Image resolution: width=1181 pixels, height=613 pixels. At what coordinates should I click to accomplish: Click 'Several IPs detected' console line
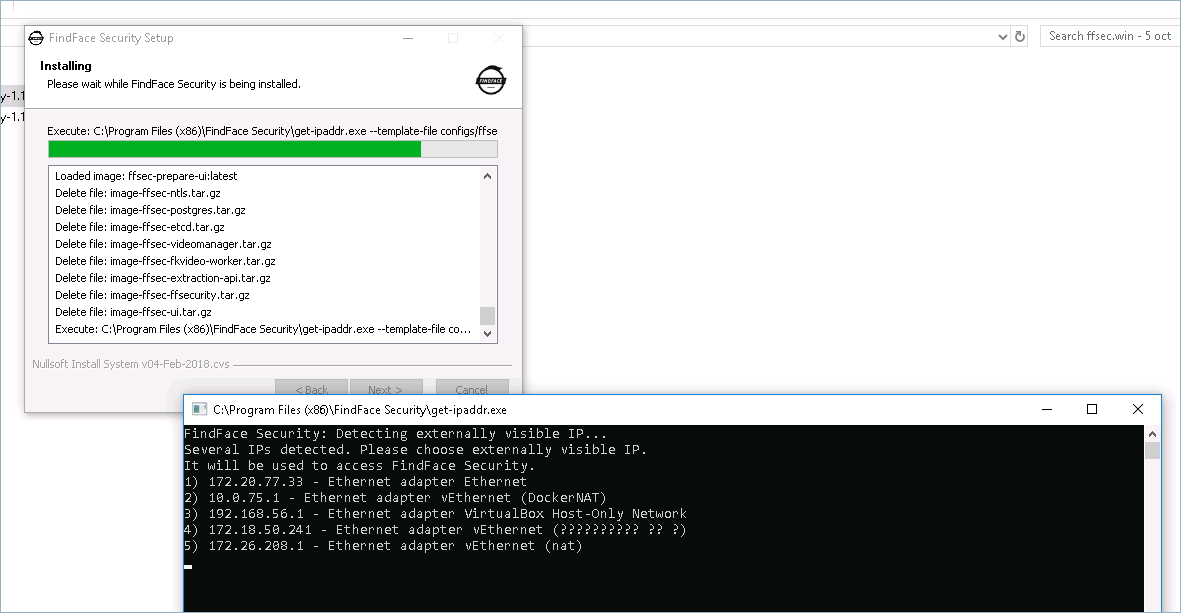click(416, 450)
